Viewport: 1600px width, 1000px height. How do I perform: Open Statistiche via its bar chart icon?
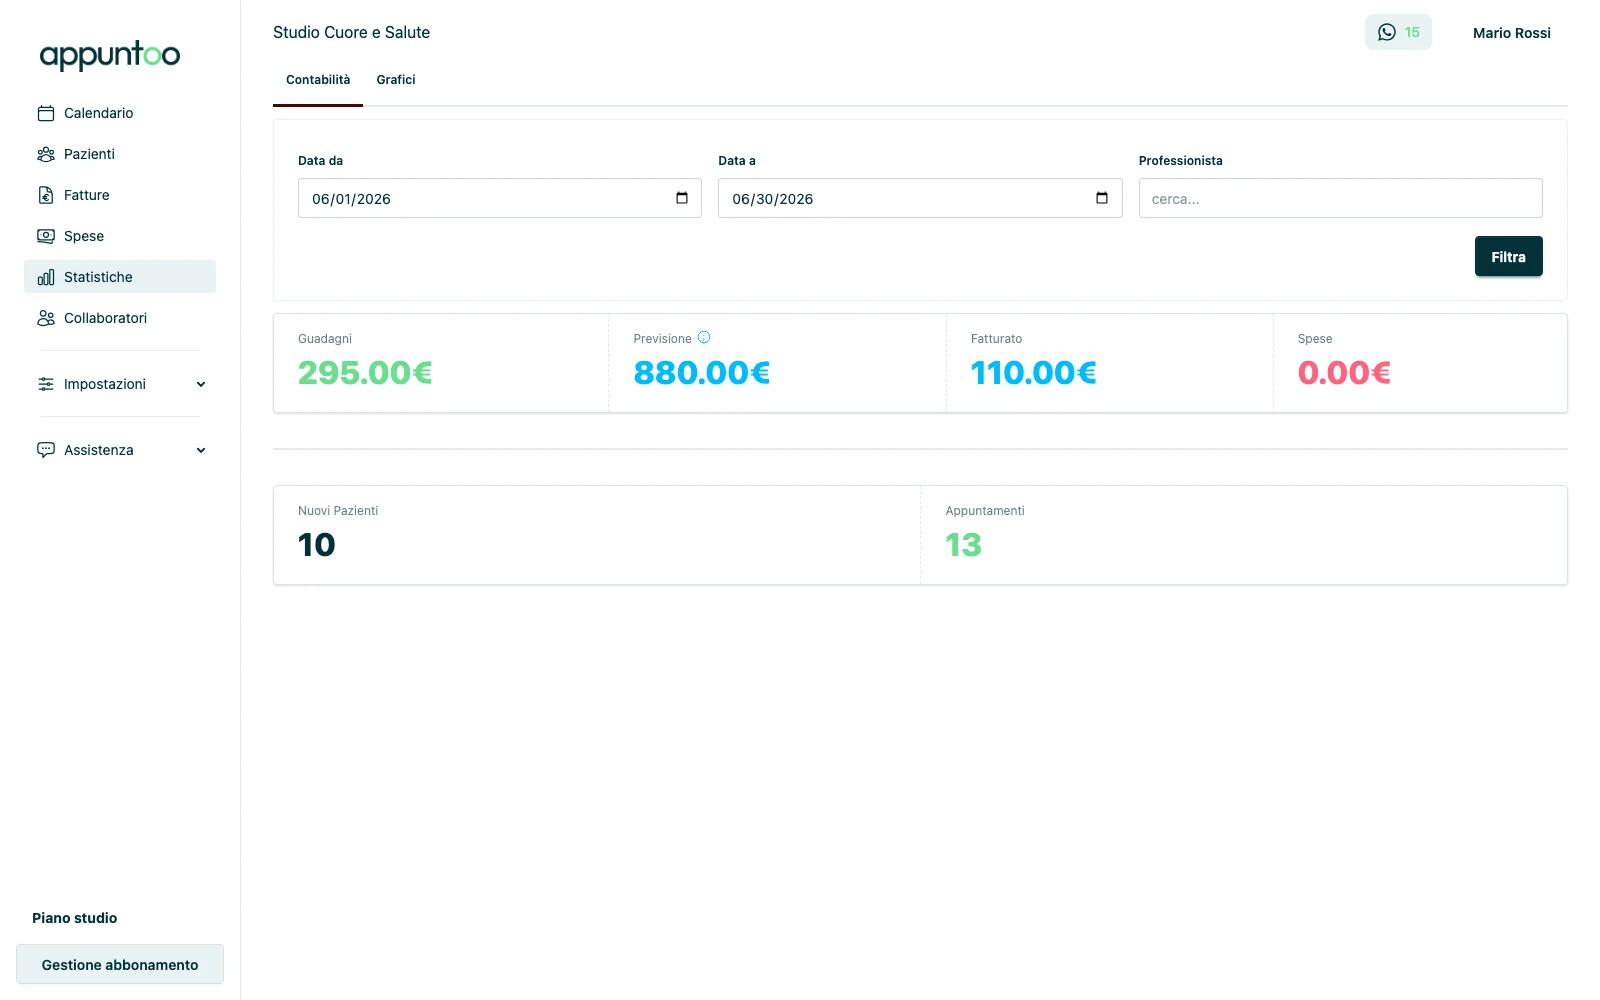coord(46,277)
